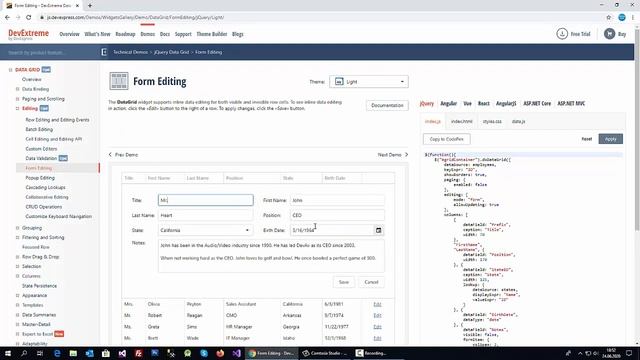Open the styles.css code tab
The width and height of the screenshot is (640, 360).
click(492, 122)
